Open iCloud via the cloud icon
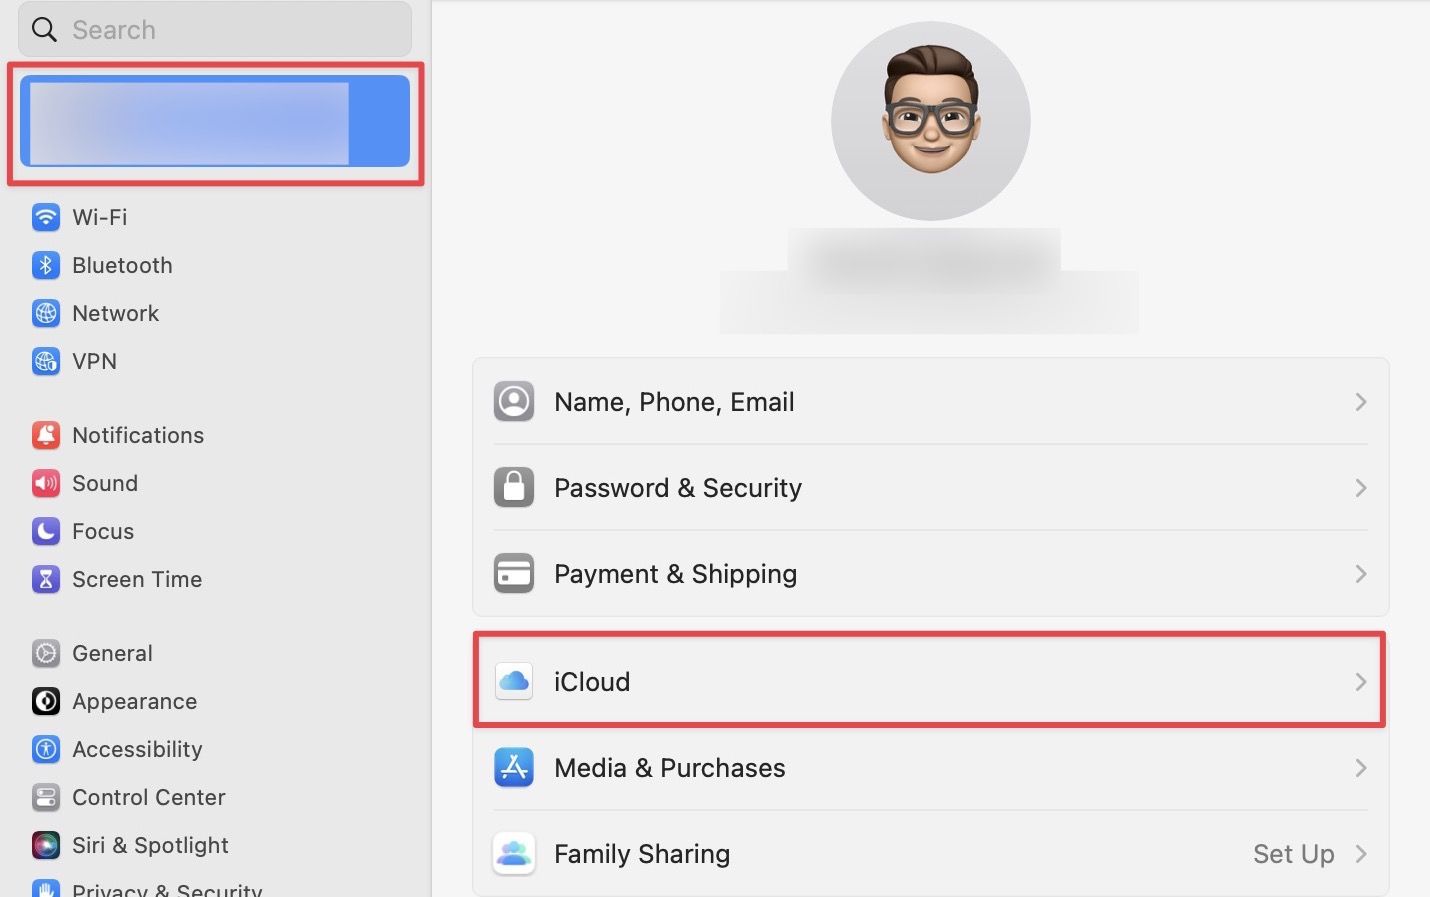 click(x=513, y=681)
